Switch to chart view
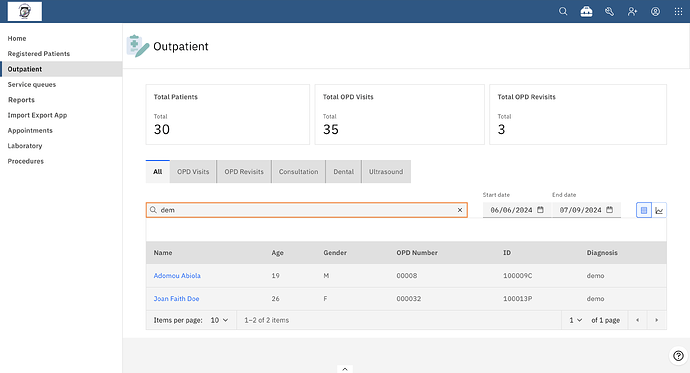This screenshot has width=690, height=373. (x=659, y=210)
